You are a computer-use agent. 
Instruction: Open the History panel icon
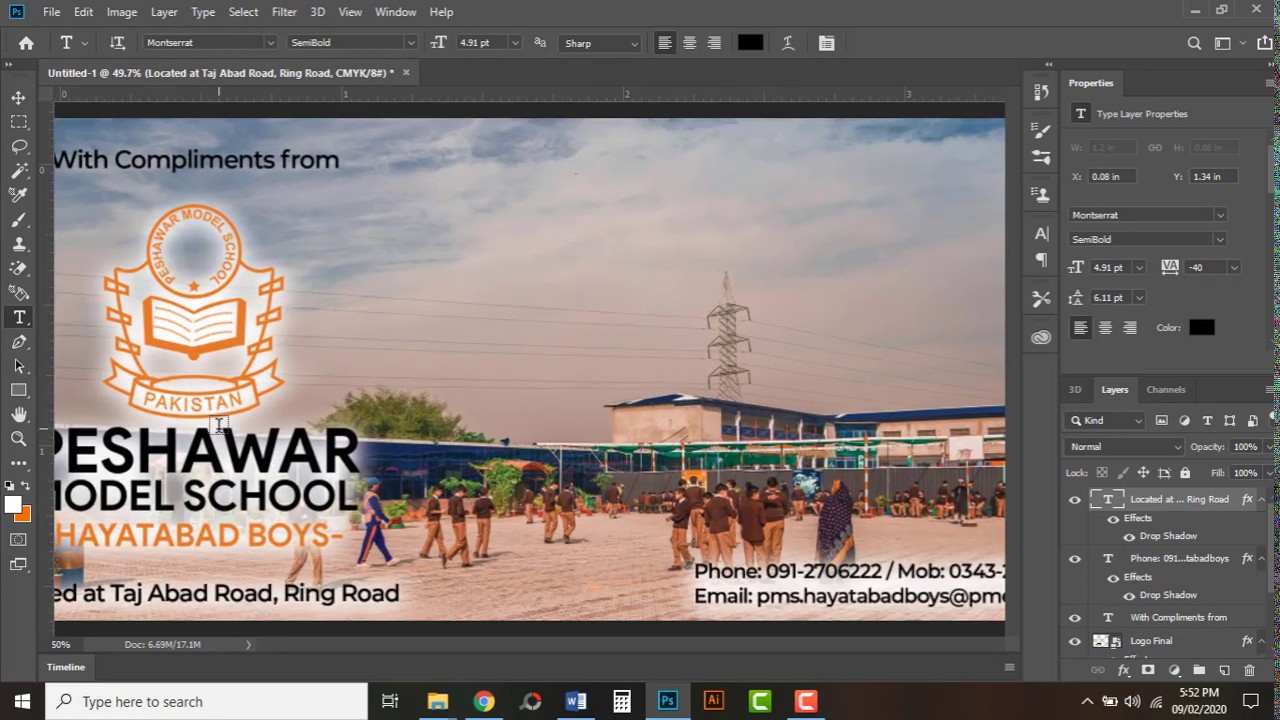pyautogui.click(x=1041, y=92)
